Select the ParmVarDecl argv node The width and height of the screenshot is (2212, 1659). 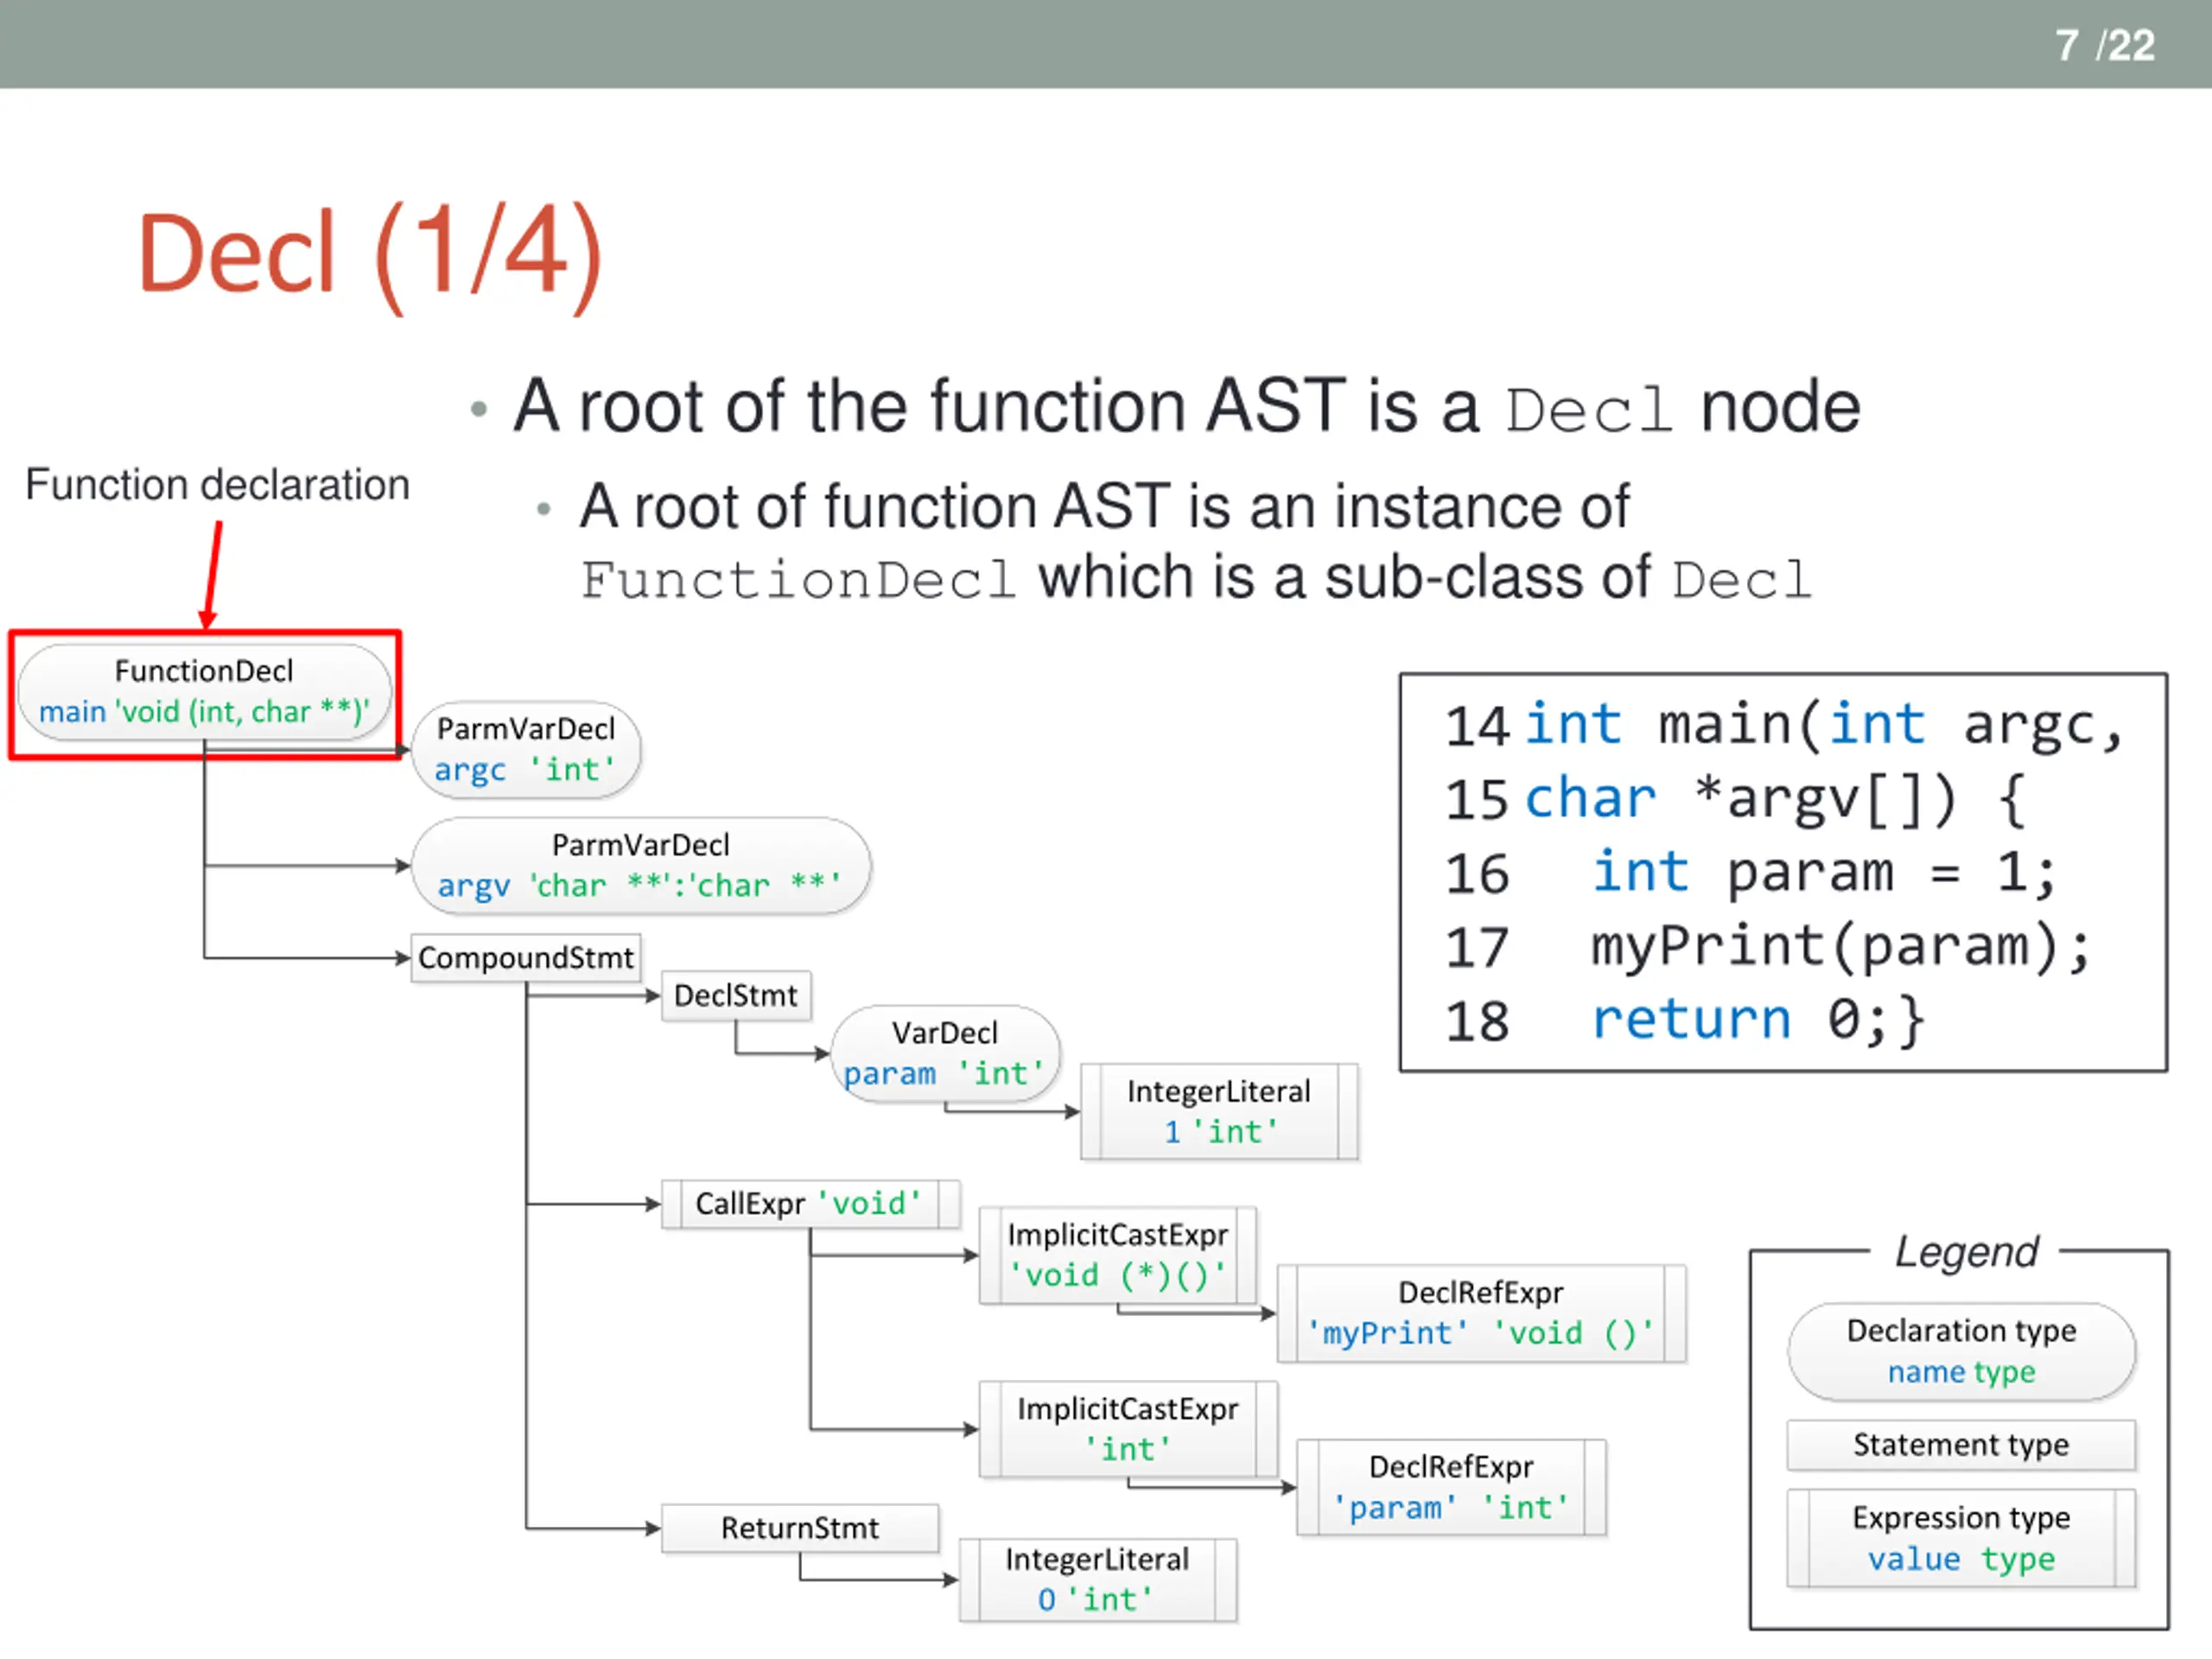coord(641,865)
